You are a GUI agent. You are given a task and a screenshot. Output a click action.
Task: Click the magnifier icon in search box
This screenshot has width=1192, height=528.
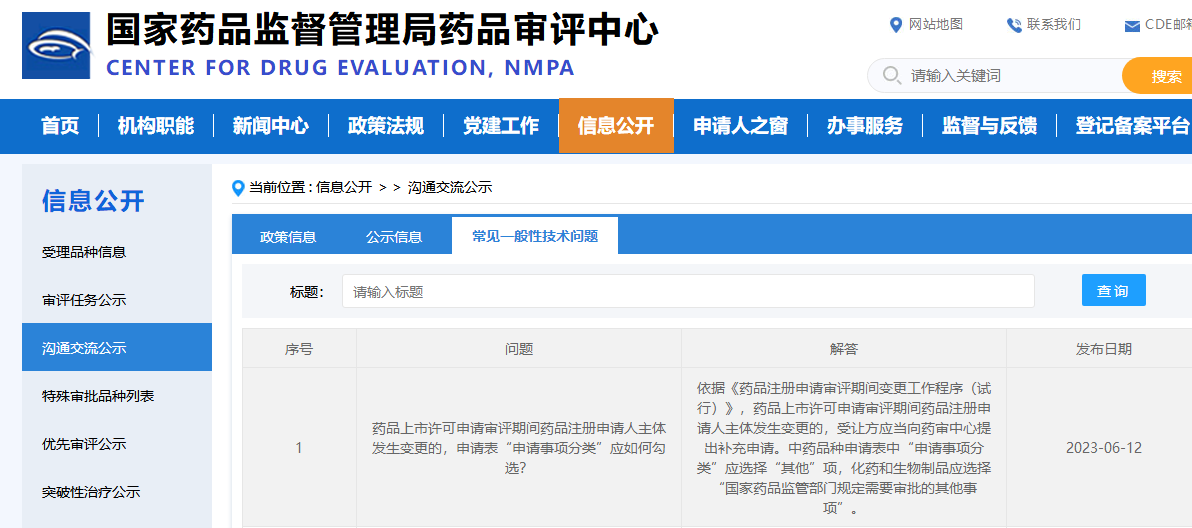coord(889,76)
